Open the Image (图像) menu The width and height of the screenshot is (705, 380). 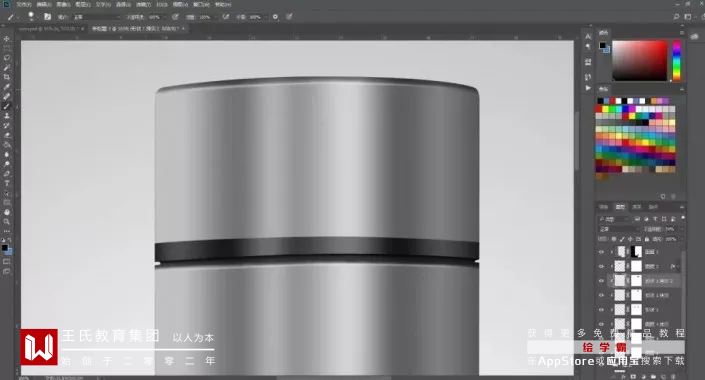coord(63,4)
